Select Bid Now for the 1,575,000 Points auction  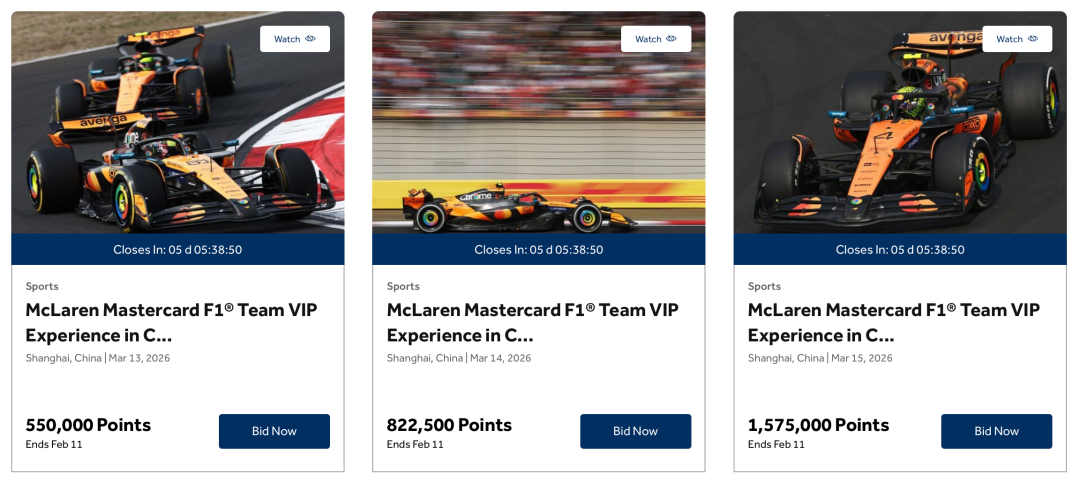pyautogui.click(x=996, y=431)
